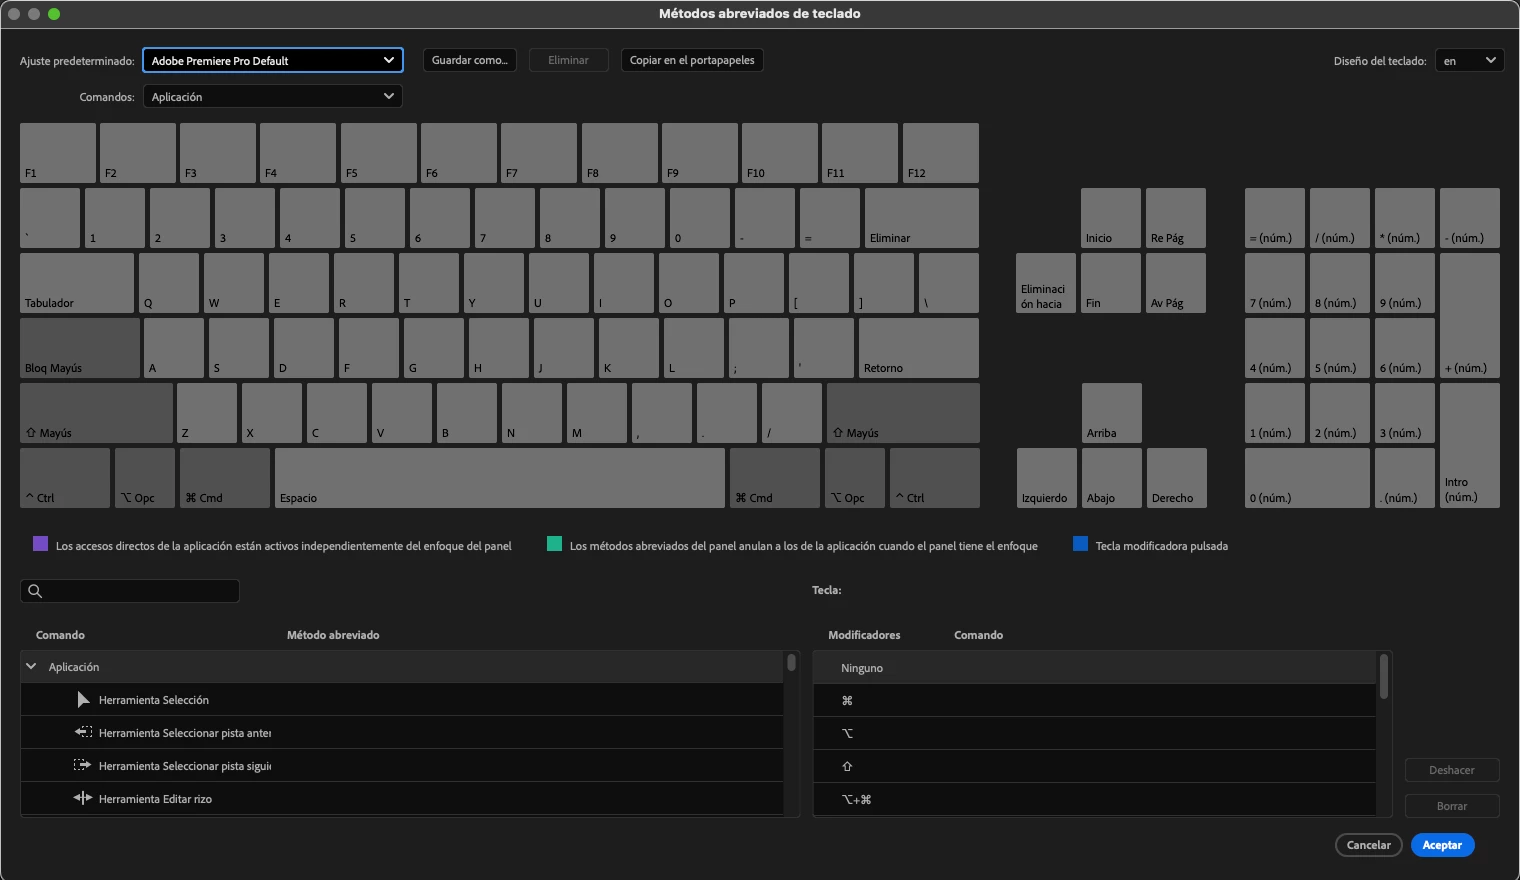Open the Comandos dropdown showing Aplicación
The image size is (1520, 880).
coord(273,97)
